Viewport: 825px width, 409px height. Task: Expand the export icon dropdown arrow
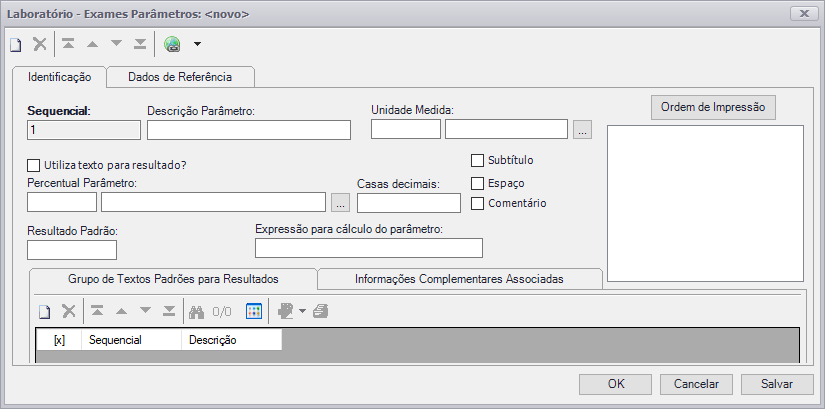302,311
